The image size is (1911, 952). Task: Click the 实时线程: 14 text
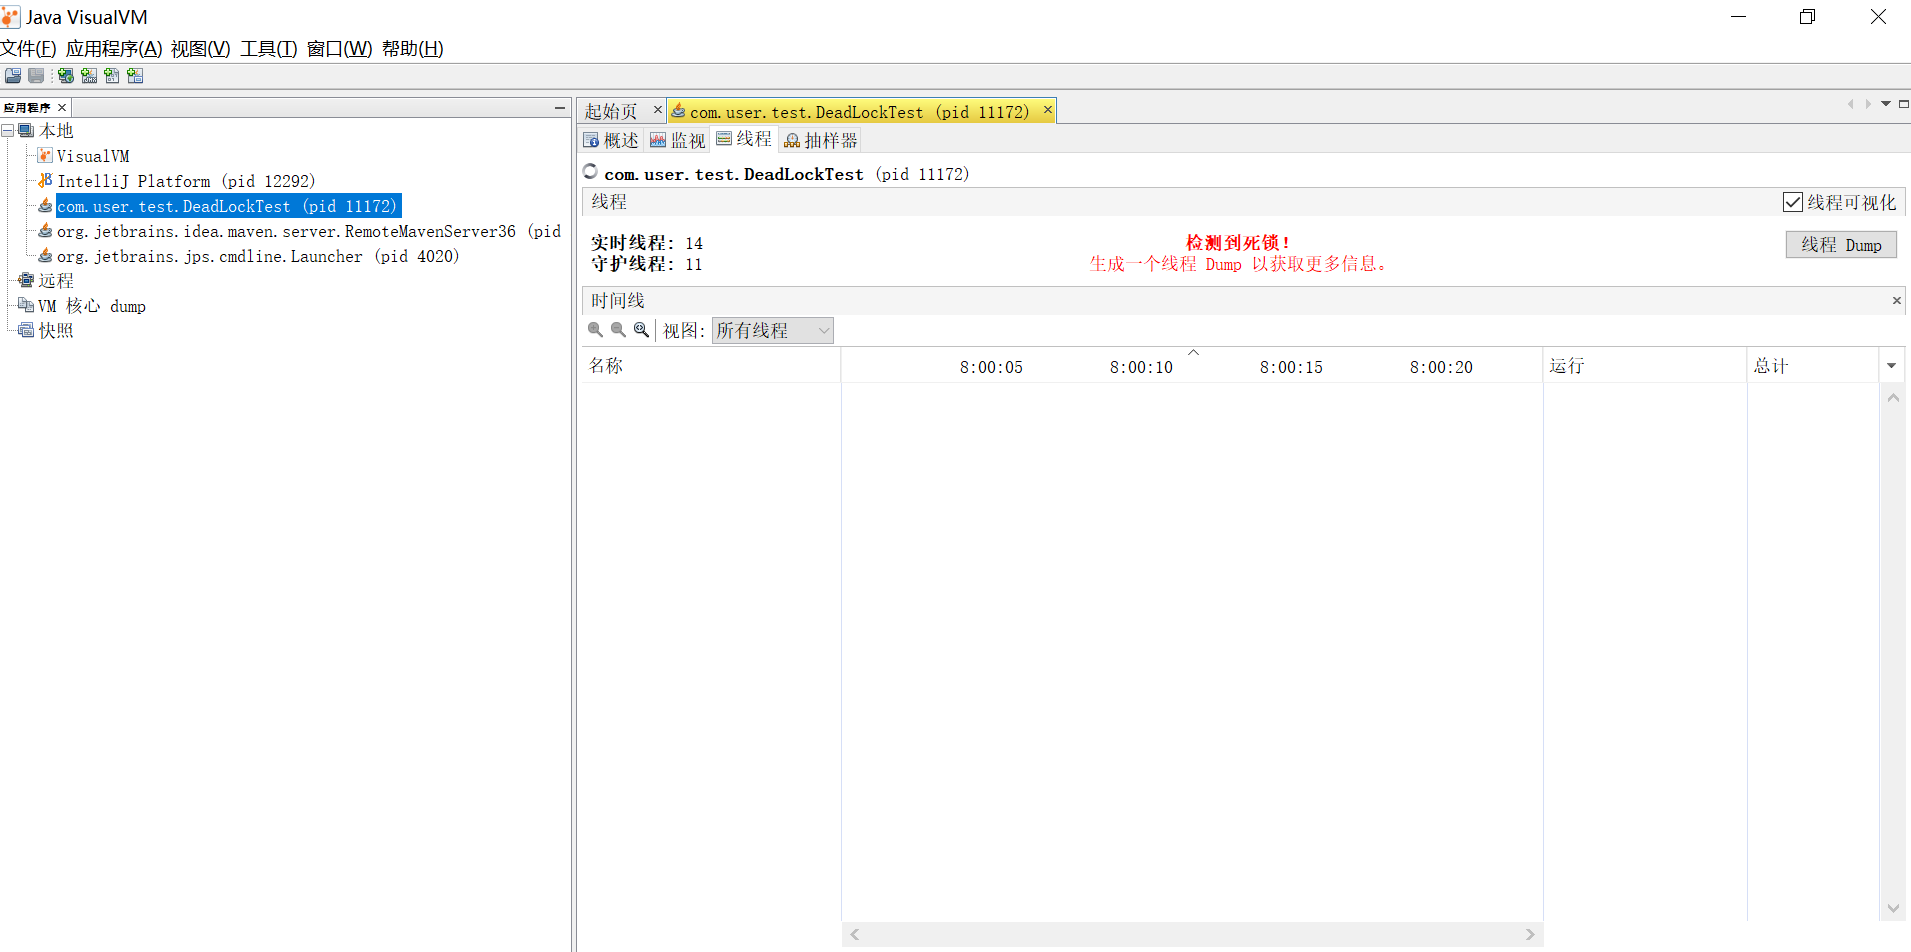(646, 243)
